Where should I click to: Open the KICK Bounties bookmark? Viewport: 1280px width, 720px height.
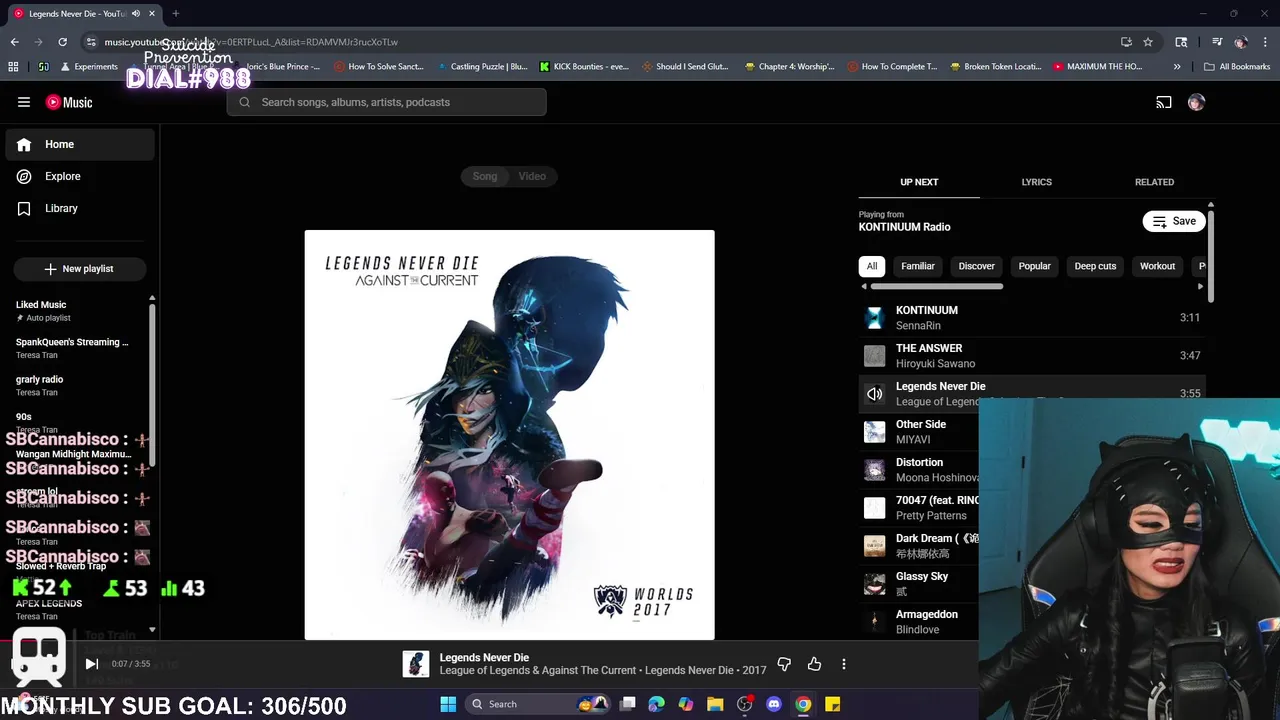pyautogui.click(x=583, y=67)
